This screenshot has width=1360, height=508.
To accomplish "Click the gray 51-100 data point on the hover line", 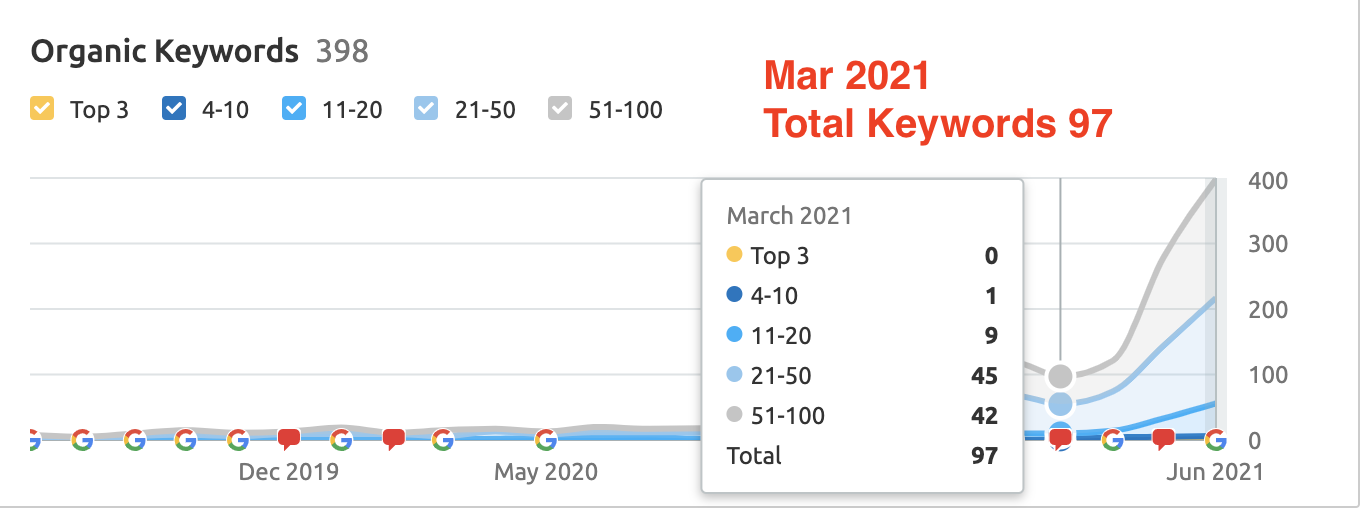I will tap(1060, 376).
